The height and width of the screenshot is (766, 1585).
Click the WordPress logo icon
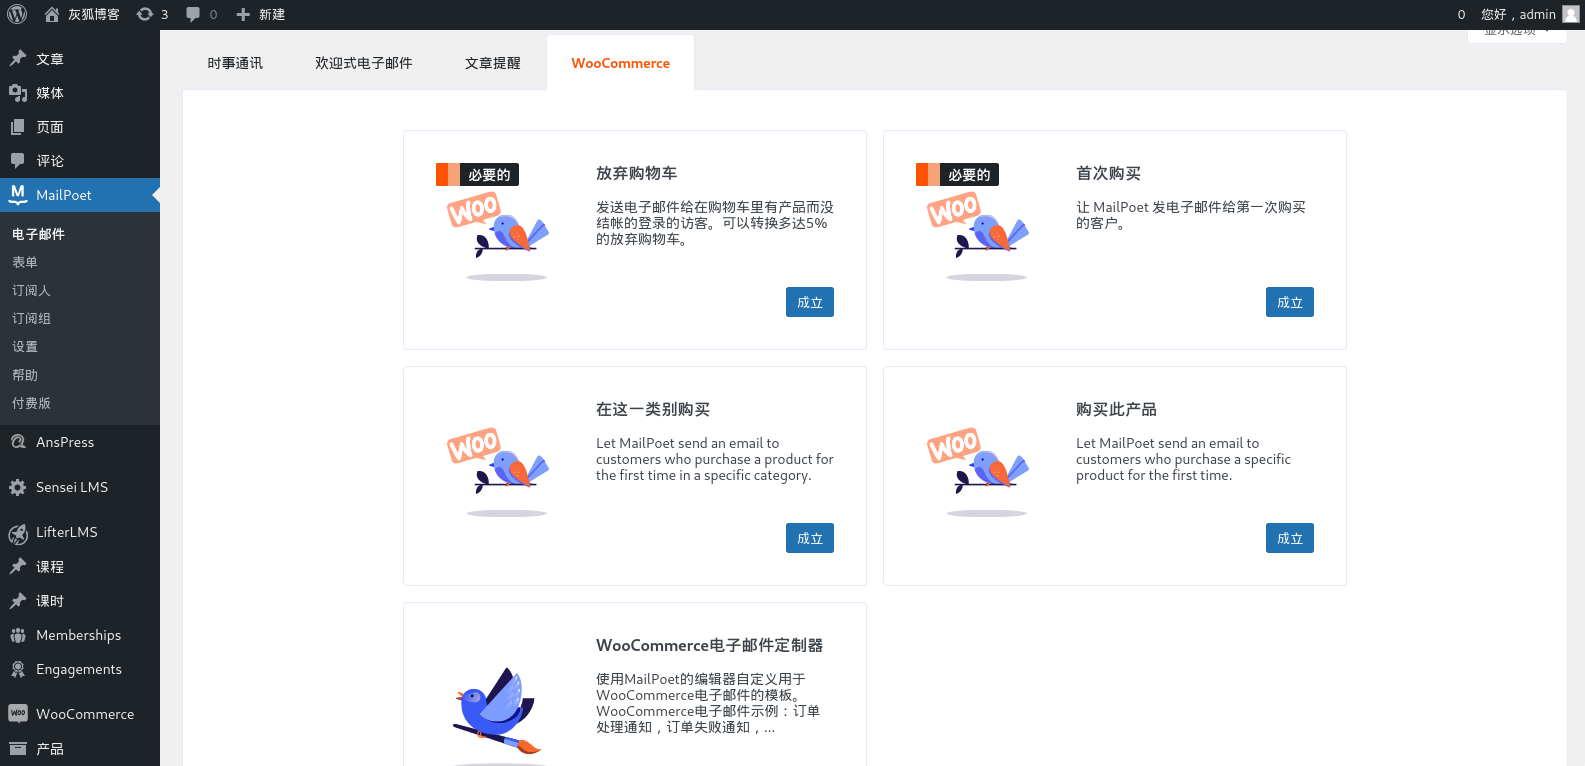[x=17, y=14]
